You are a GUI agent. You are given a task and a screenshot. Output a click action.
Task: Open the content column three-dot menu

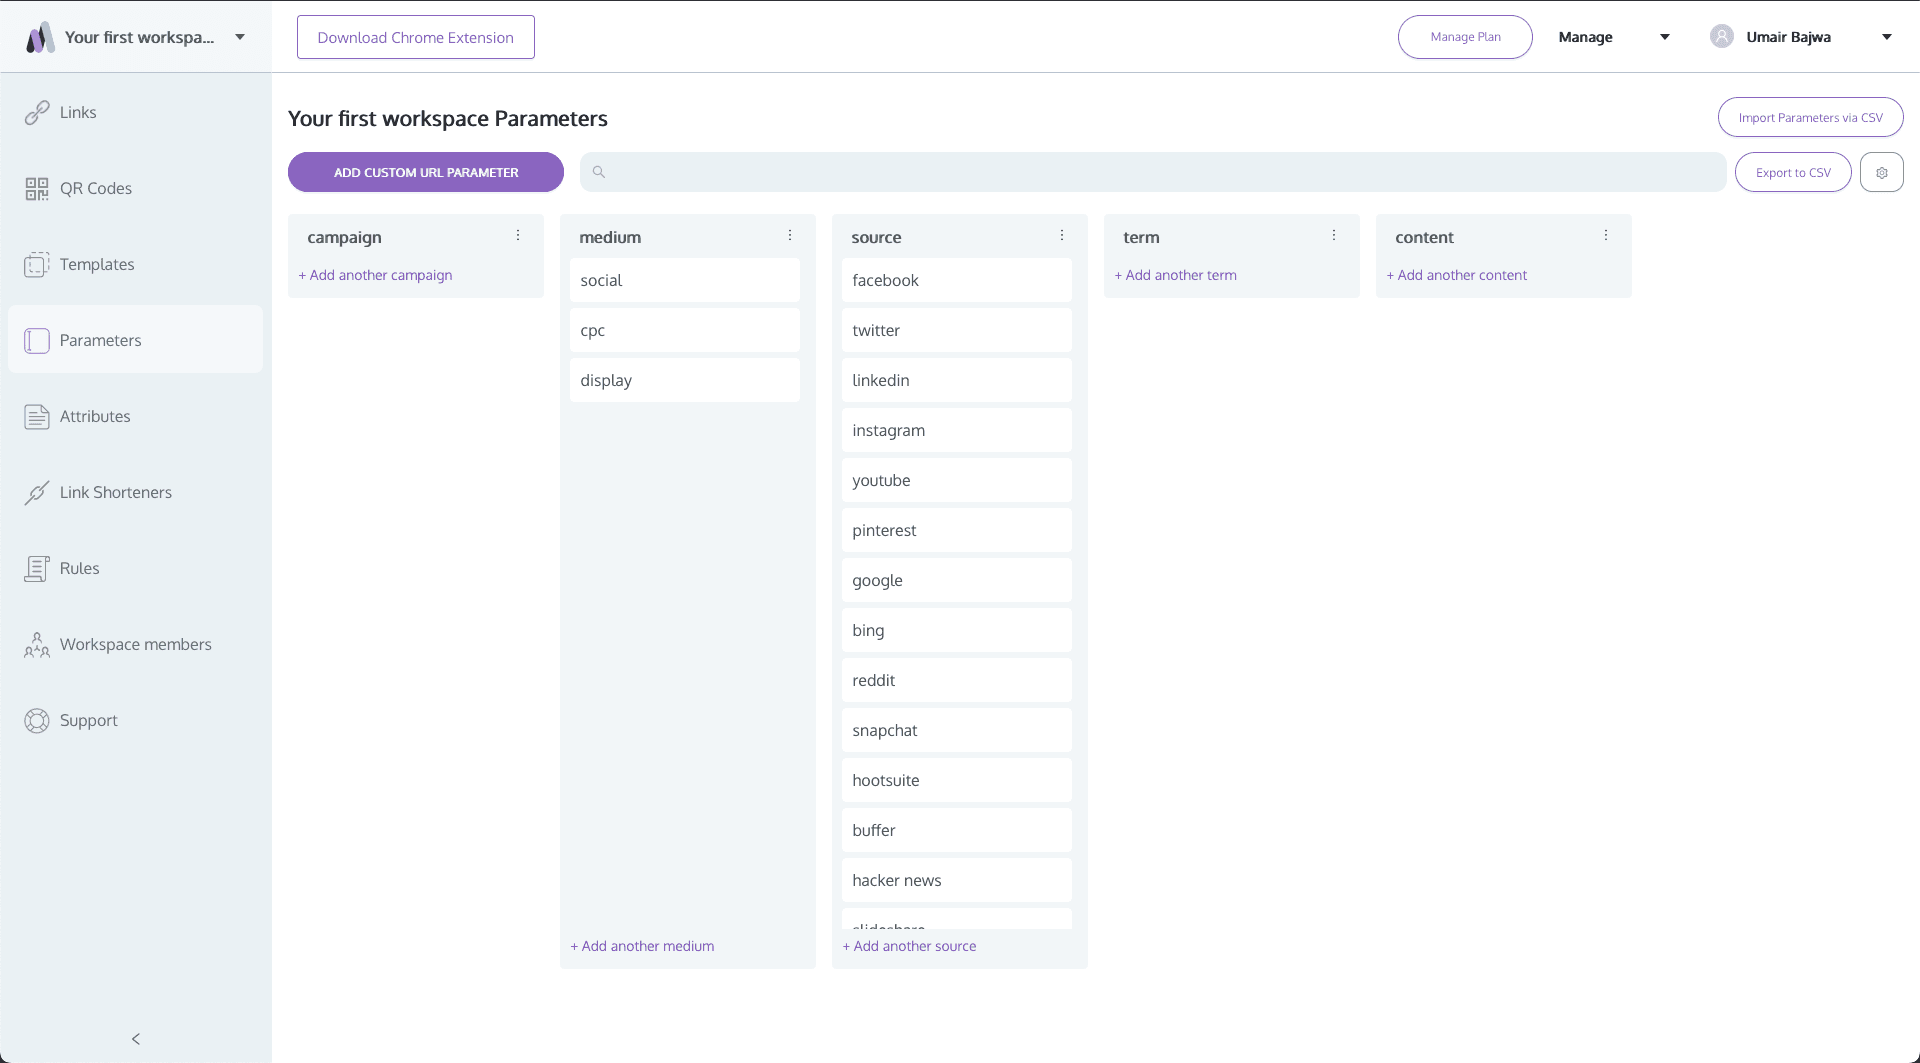point(1606,235)
